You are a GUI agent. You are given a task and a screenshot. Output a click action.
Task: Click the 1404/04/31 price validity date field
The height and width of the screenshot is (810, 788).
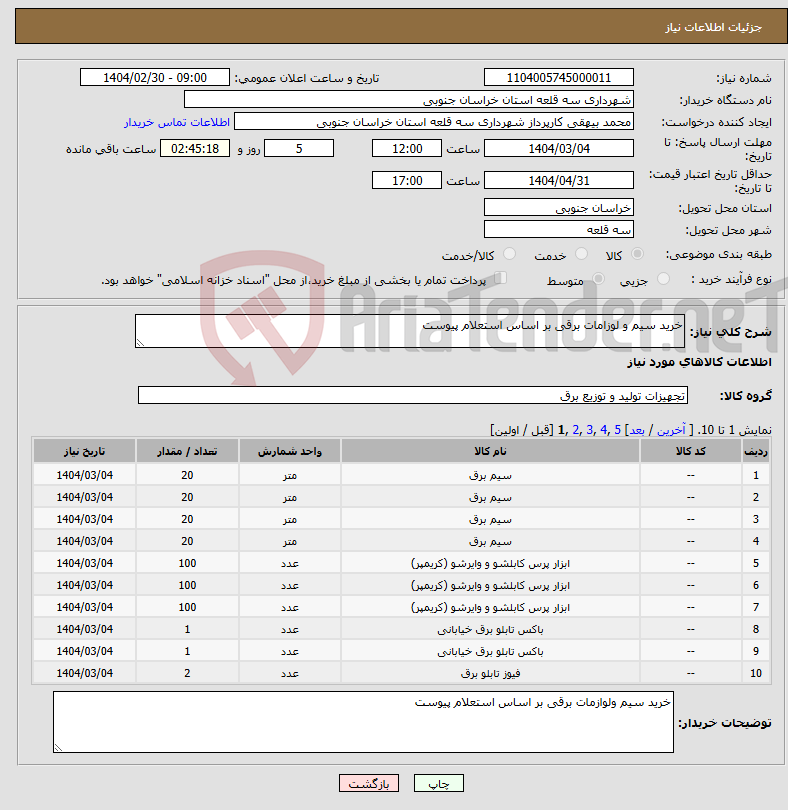(x=559, y=181)
